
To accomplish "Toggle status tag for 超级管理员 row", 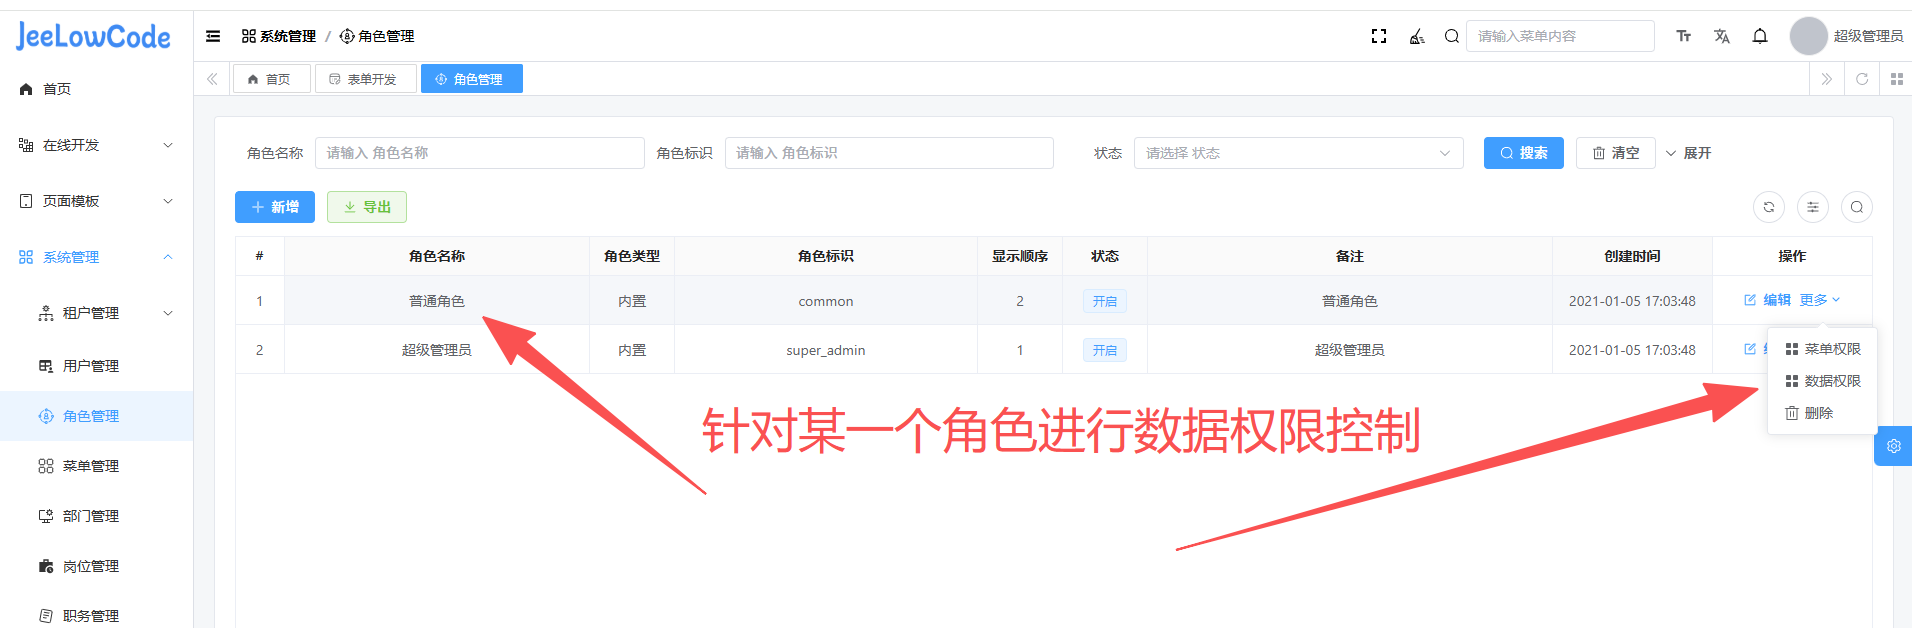I will coord(1104,350).
